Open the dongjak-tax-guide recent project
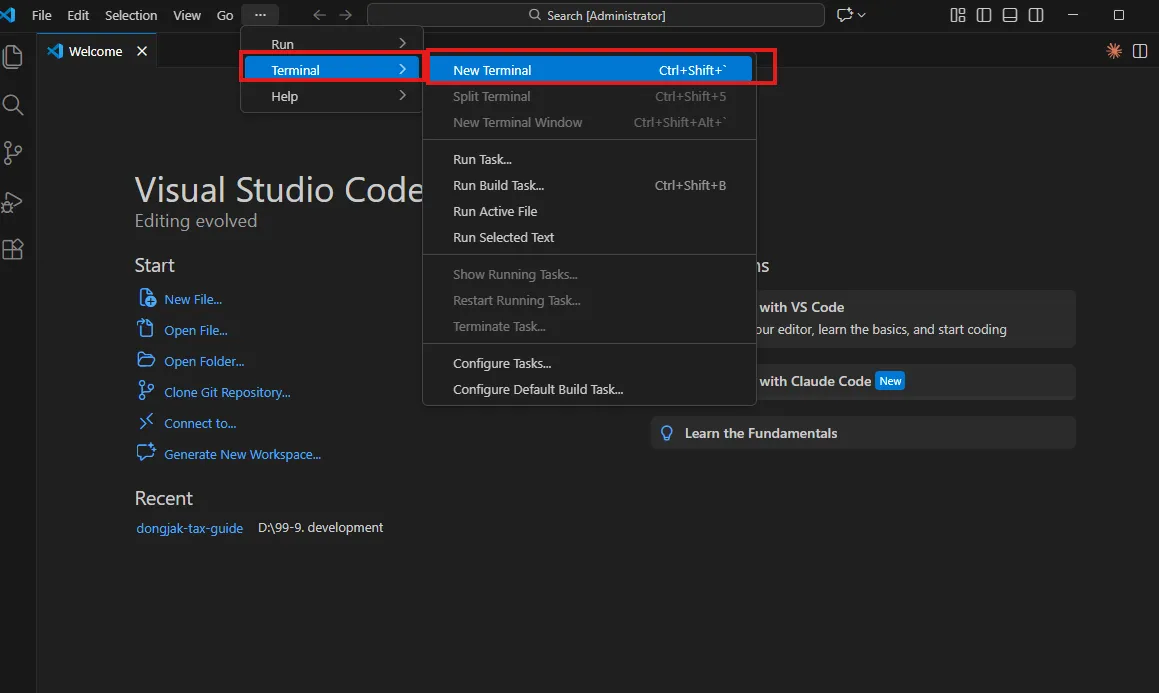This screenshot has width=1159, height=693. pyautogui.click(x=189, y=528)
